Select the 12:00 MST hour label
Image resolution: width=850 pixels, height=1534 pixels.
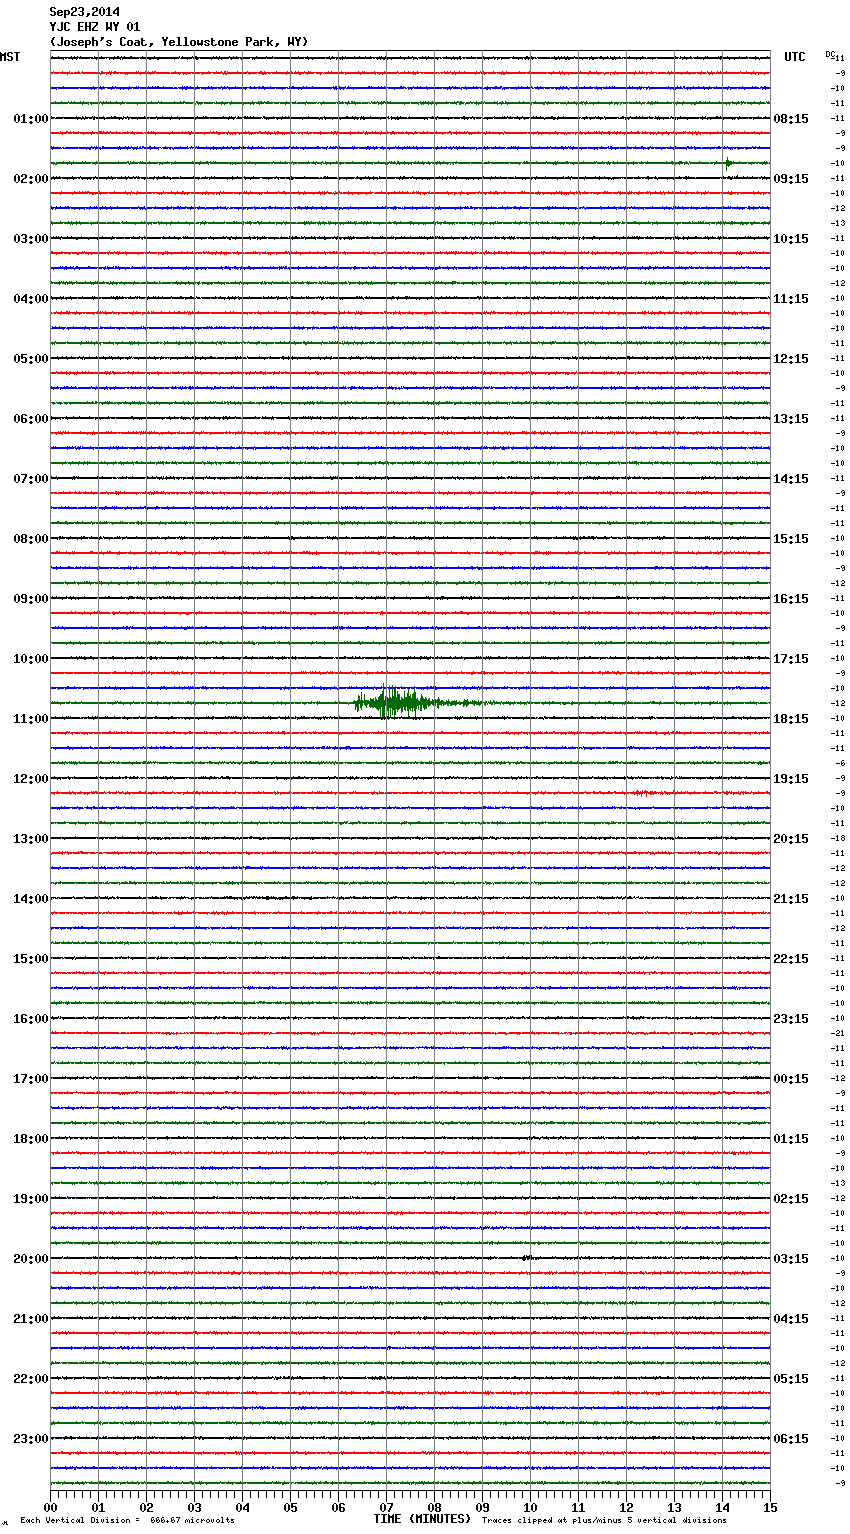(31, 779)
